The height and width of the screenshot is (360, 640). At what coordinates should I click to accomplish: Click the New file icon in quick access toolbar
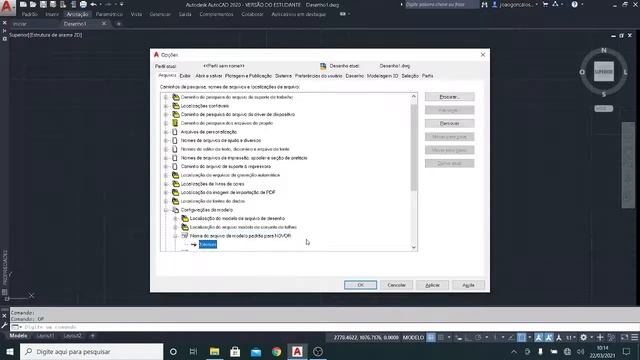tap(23, 4)
